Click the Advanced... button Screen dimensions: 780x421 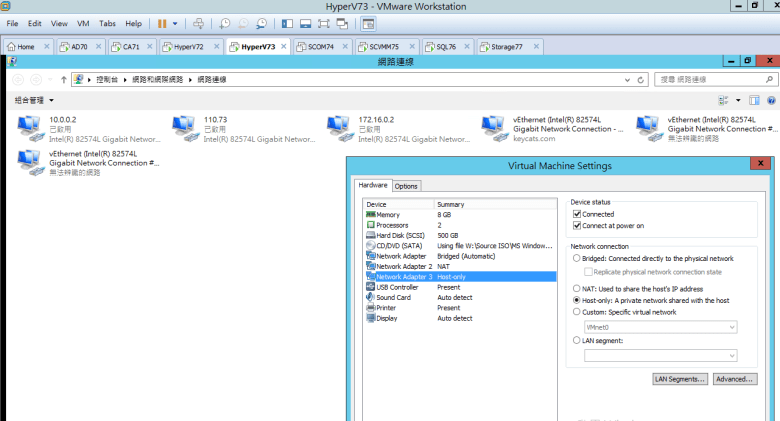coord(734,379)
